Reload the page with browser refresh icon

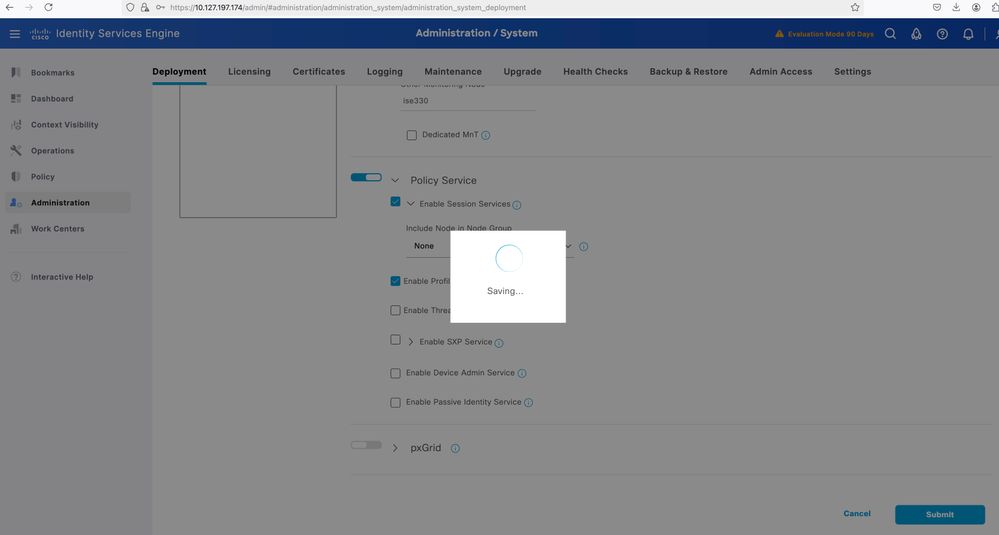48,8
